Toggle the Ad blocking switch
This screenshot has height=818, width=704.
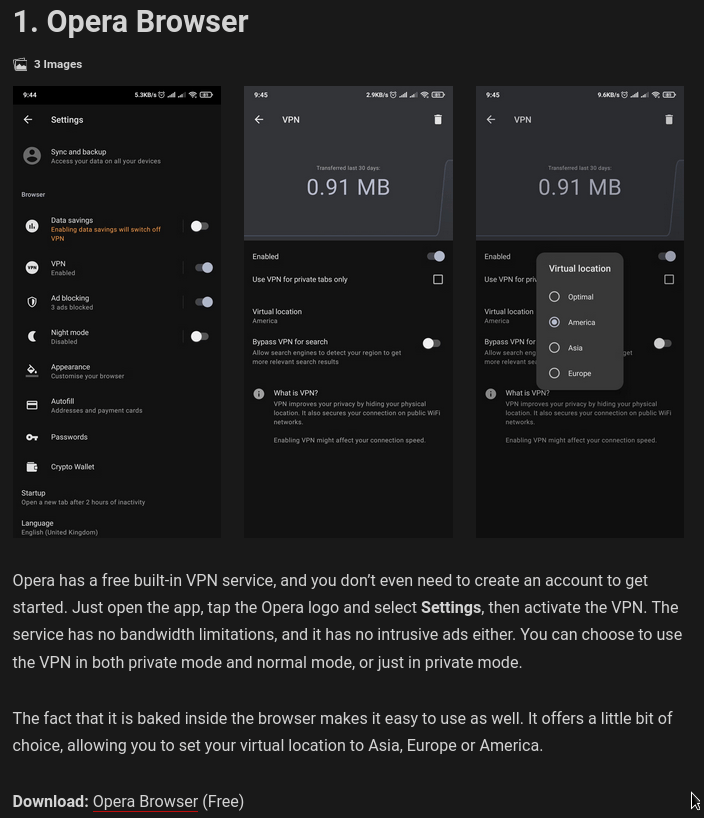(204, 302)
